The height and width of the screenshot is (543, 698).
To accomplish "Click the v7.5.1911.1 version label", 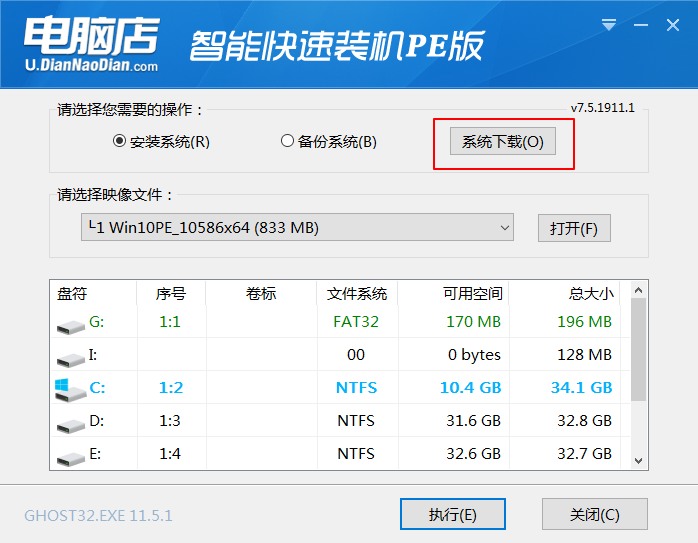I will pyautogui.click(x=603, y=108).
